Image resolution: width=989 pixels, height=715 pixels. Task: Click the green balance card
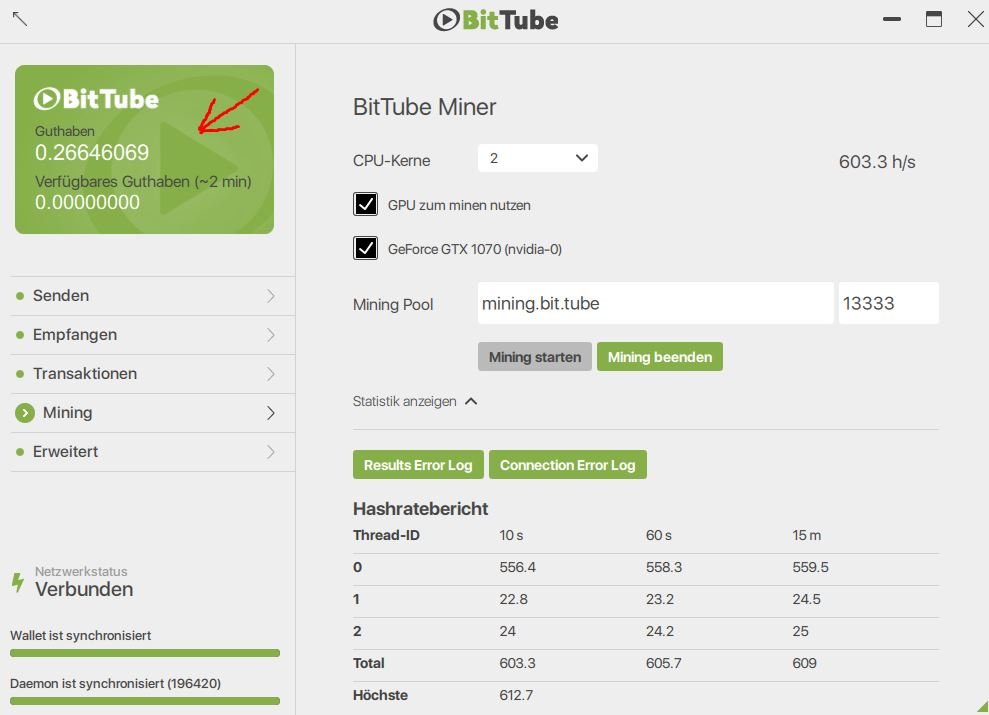coord(144,149)
